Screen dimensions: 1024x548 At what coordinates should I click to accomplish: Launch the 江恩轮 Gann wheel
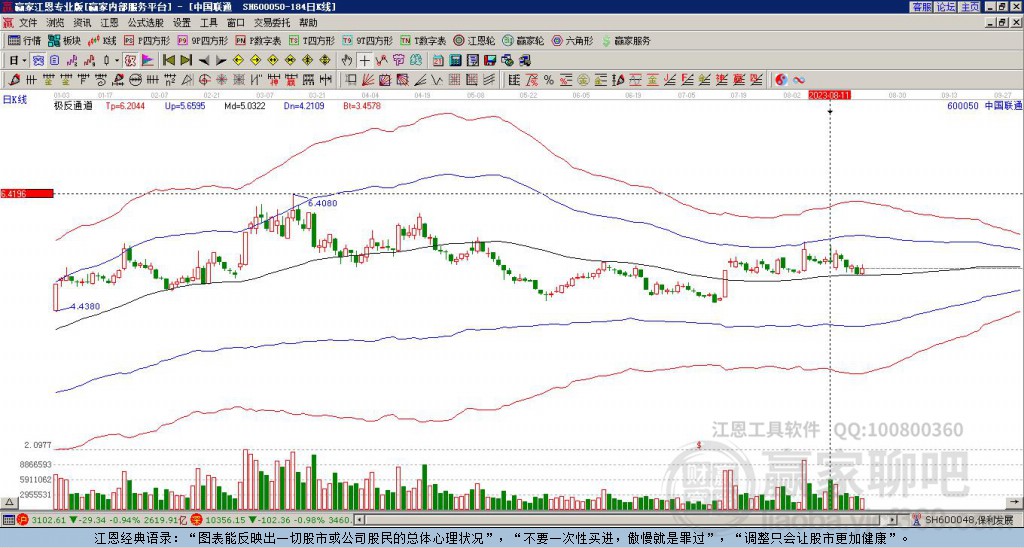[x=475, y=40]
